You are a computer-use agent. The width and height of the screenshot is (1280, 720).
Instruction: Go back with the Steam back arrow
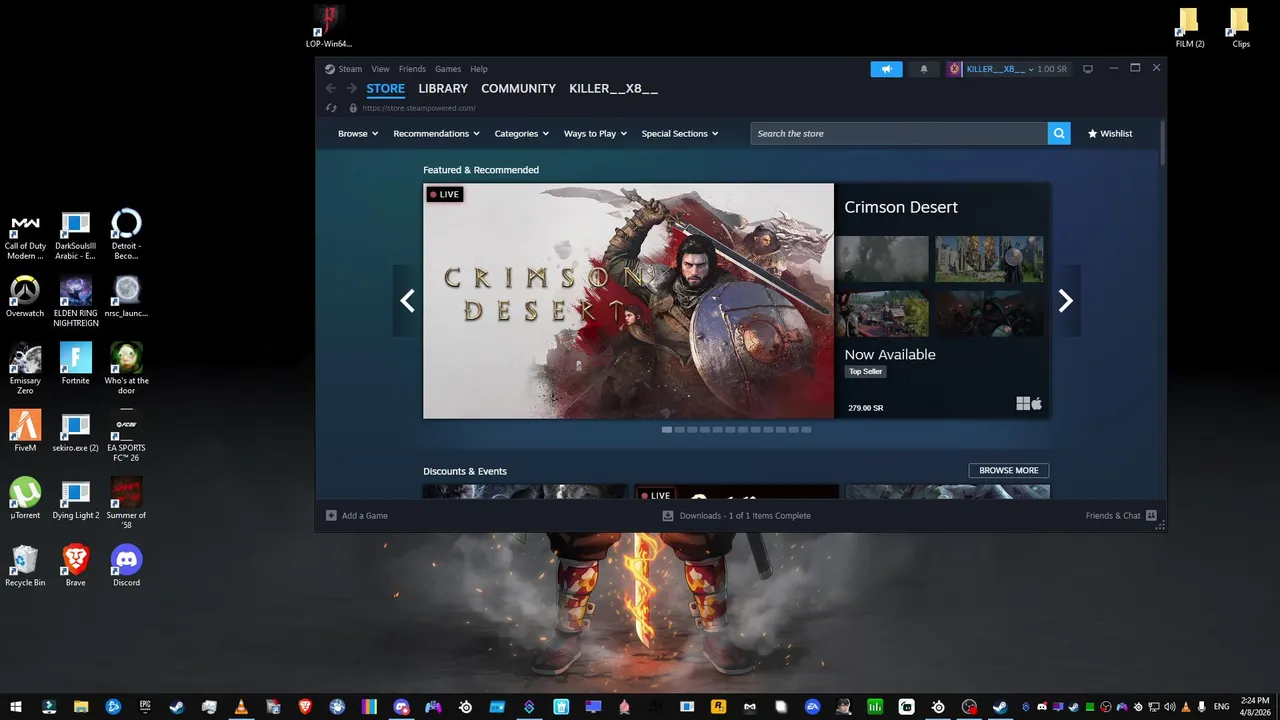(331, 89)
